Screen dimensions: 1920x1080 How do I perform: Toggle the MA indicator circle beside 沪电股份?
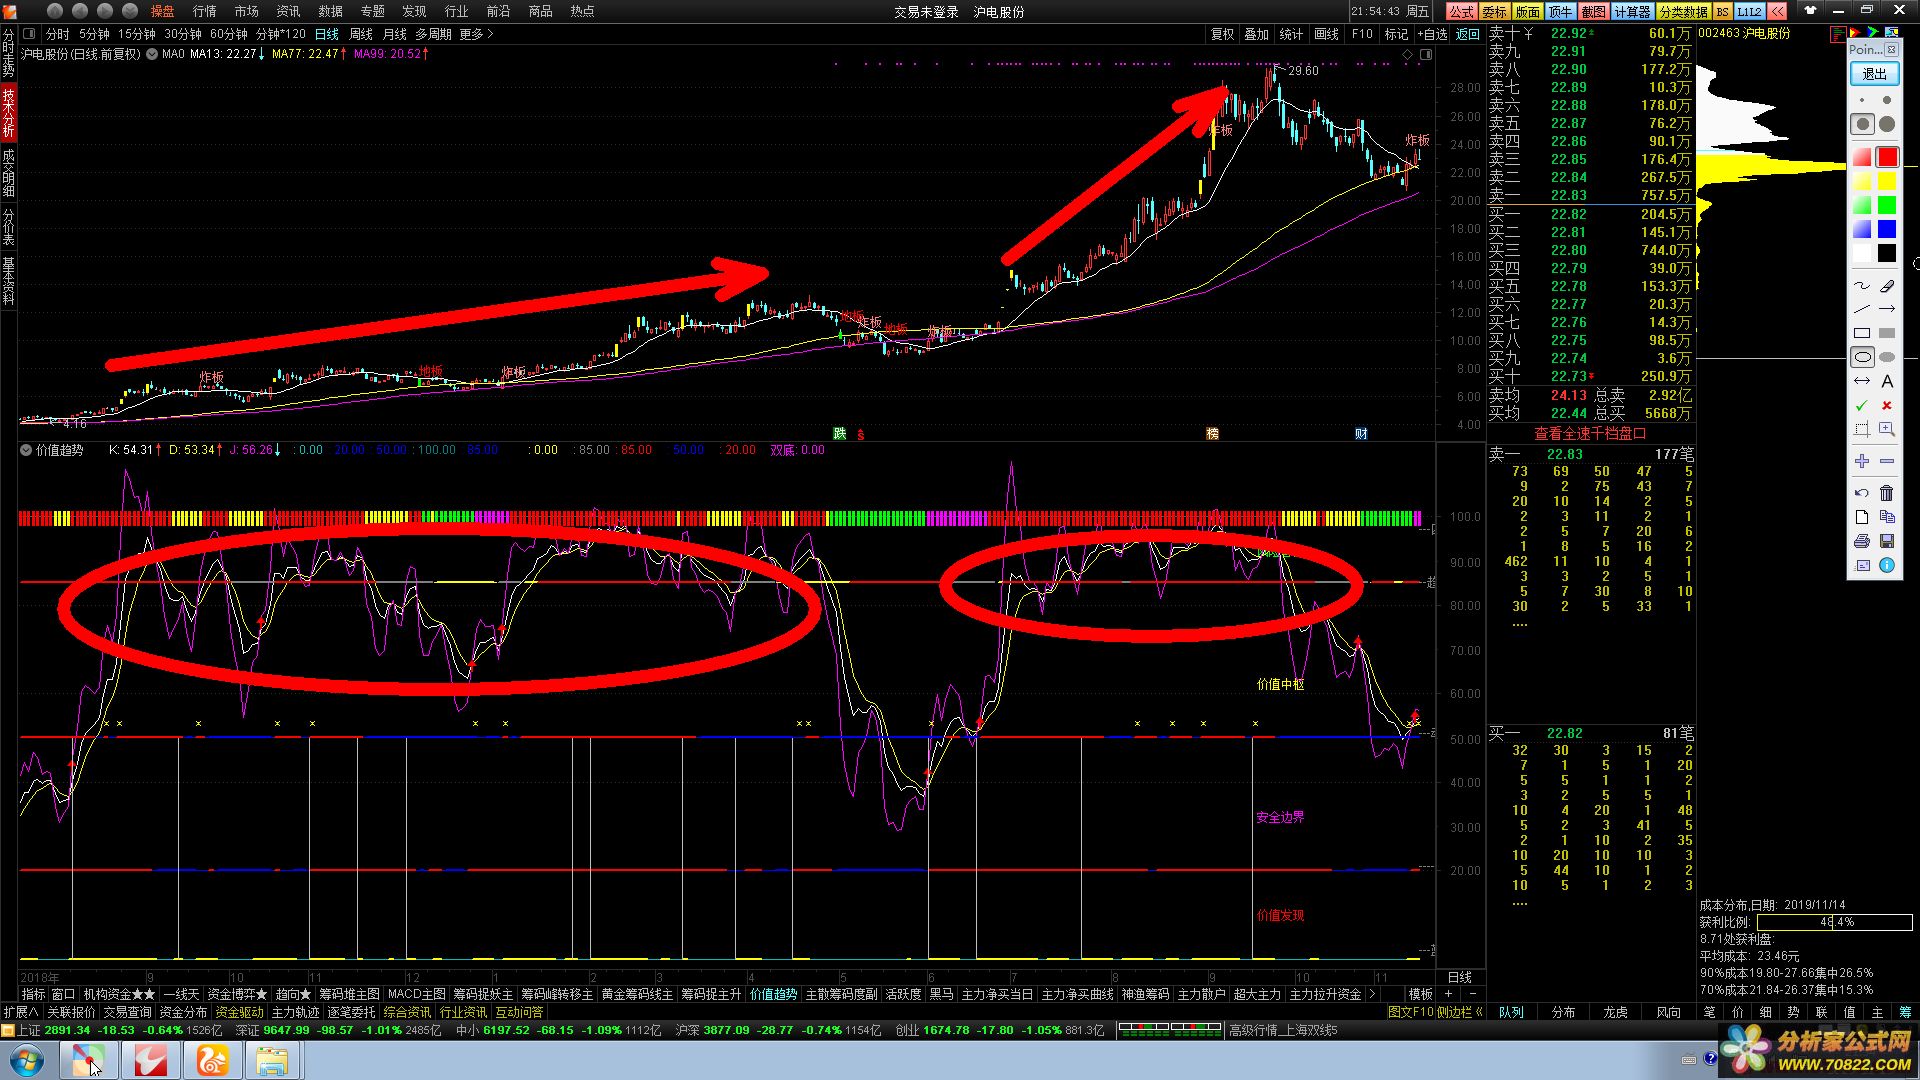(x=152, y=54)
